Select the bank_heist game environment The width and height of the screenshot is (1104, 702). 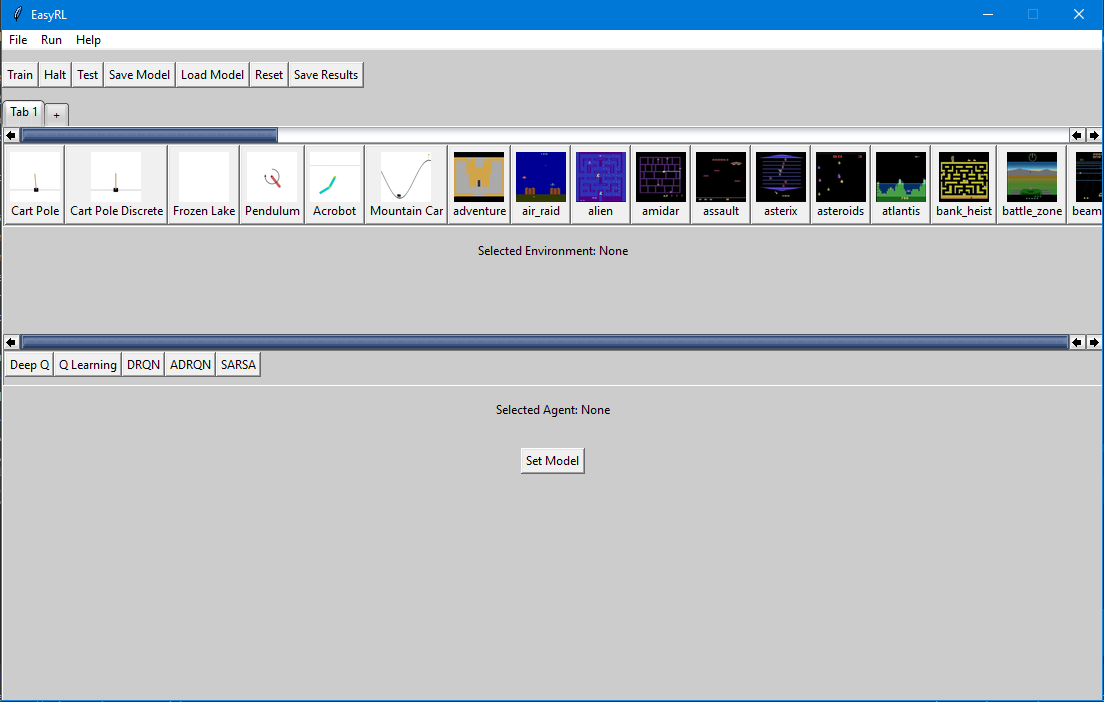click(963, 184)
